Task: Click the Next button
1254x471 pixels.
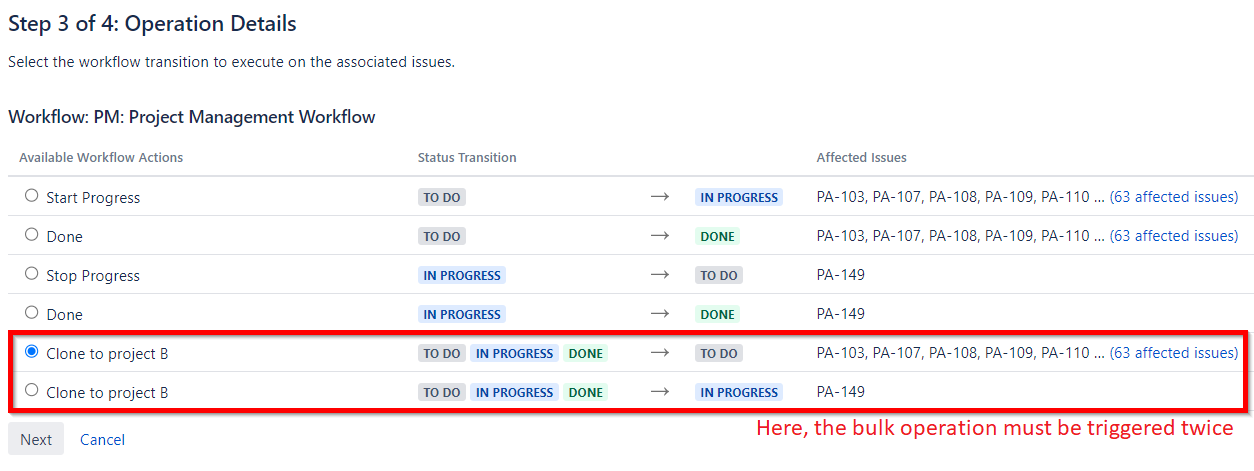Action: (36, 439)
